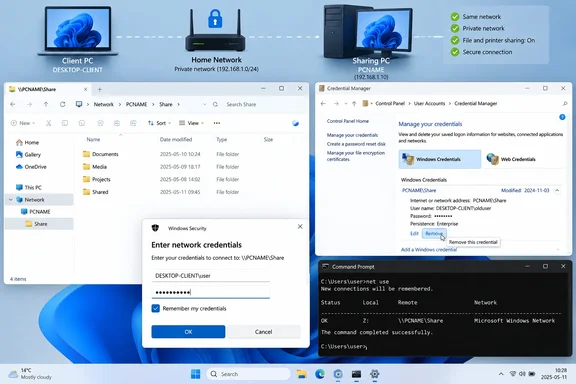Click OK in the credentials dialog
576x384 pixels.
coord(188,332)
